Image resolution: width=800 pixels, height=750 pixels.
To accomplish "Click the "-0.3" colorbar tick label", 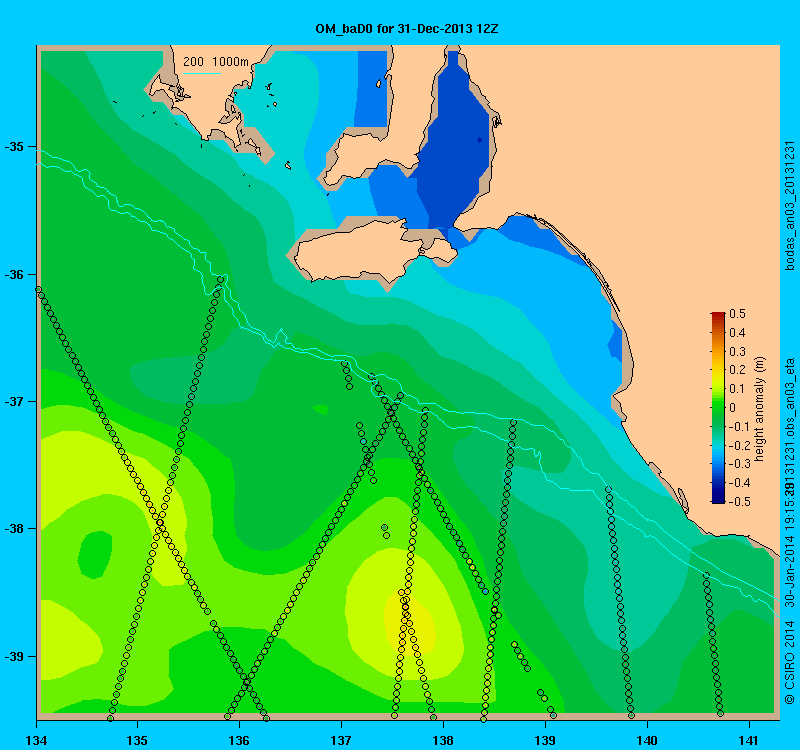I will click(x=738, y=464).
